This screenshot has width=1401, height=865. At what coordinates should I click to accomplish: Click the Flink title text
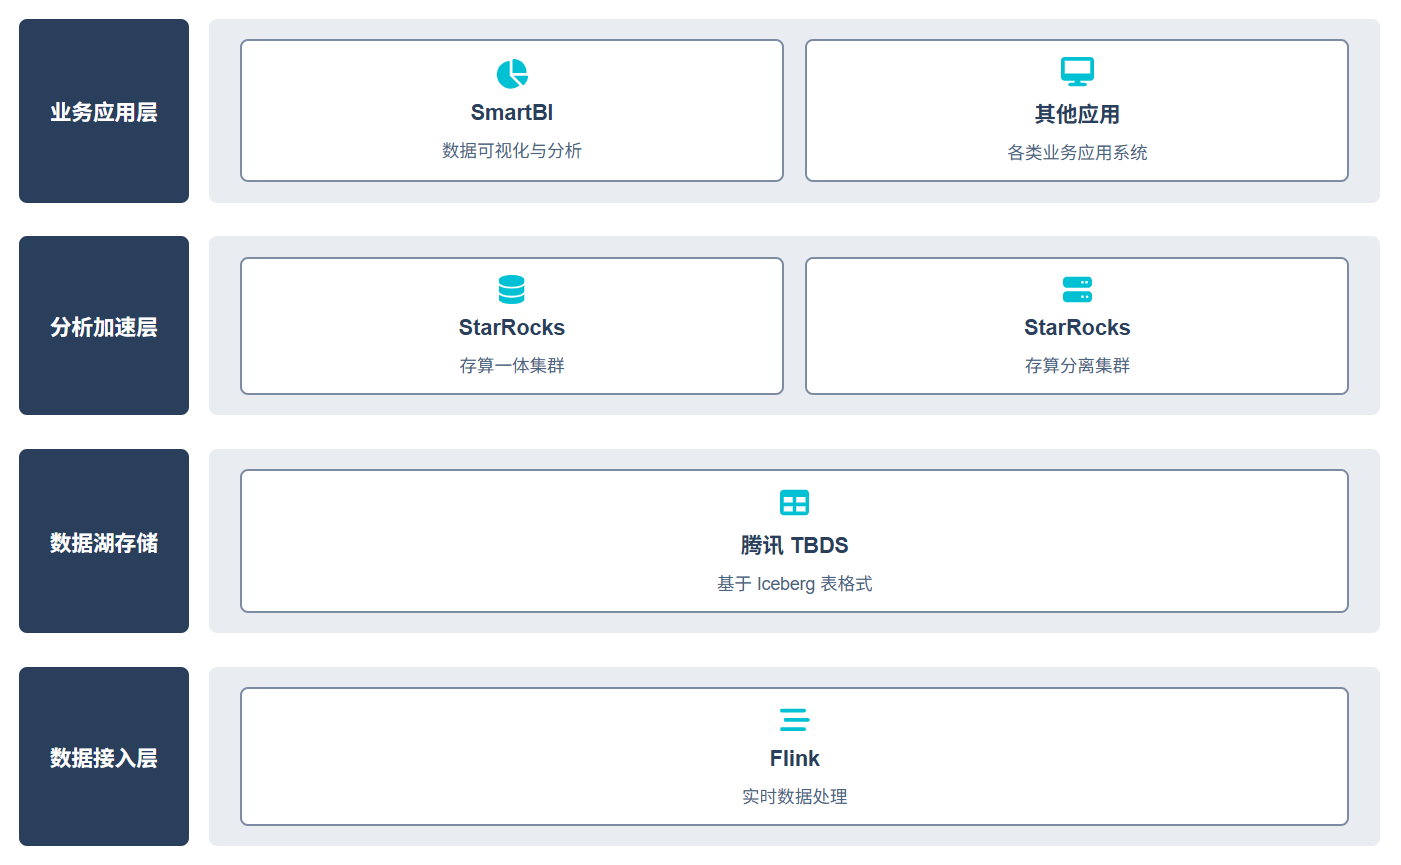(794, 758)
